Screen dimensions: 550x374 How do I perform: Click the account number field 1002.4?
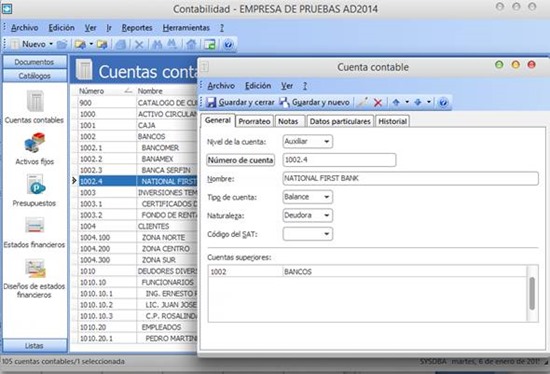[340, 160]
